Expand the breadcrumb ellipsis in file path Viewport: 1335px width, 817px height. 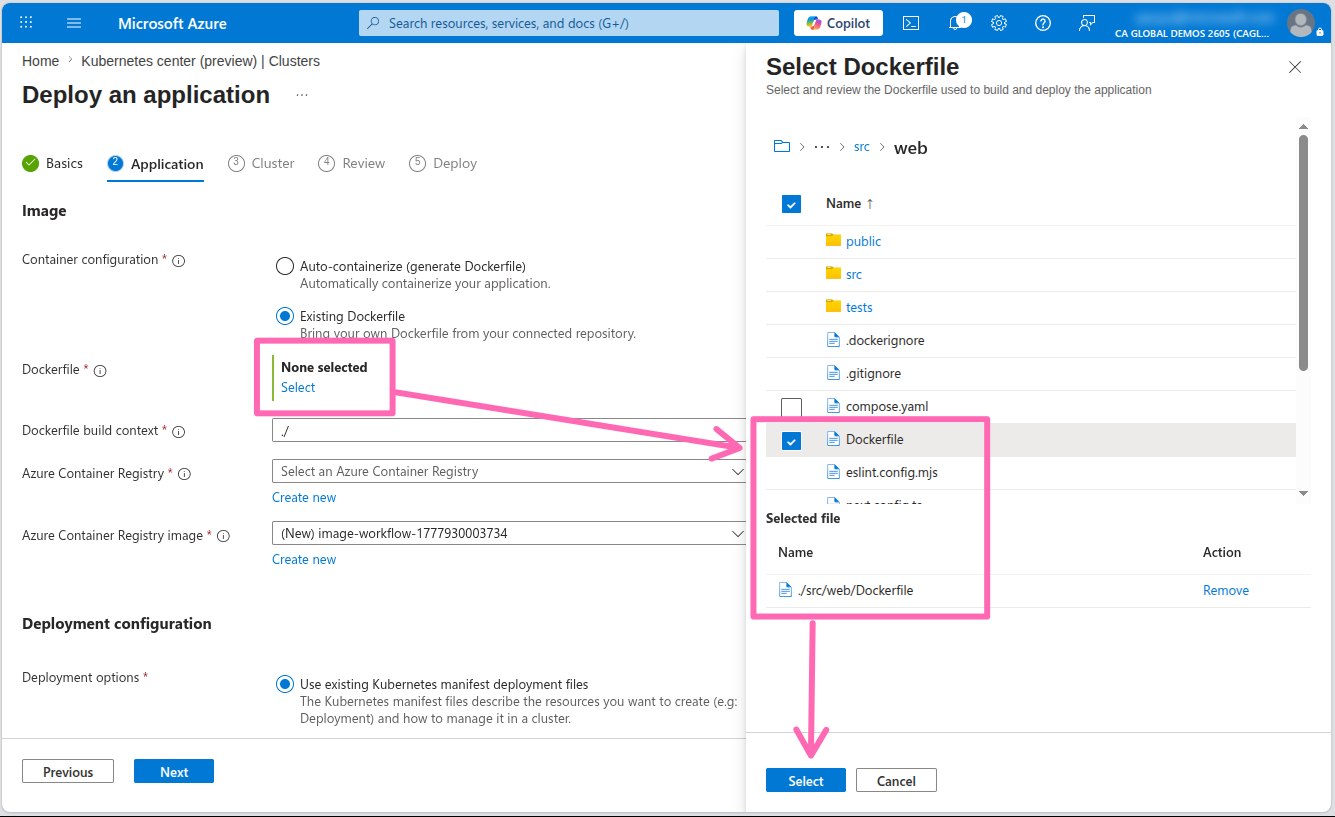point(822,147)
